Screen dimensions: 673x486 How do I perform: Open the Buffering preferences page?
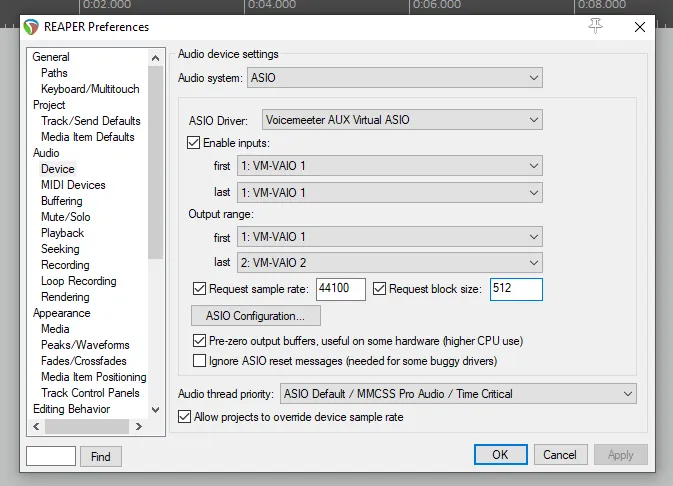coord(62,201)
